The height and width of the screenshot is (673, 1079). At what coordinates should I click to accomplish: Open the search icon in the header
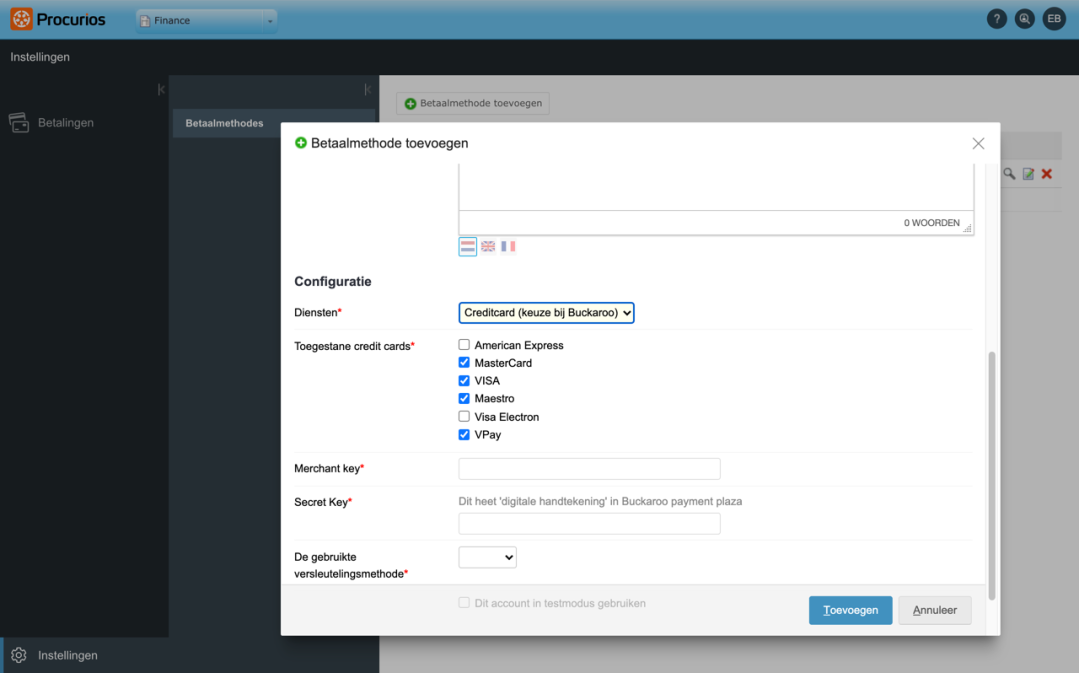point(1025,19)
